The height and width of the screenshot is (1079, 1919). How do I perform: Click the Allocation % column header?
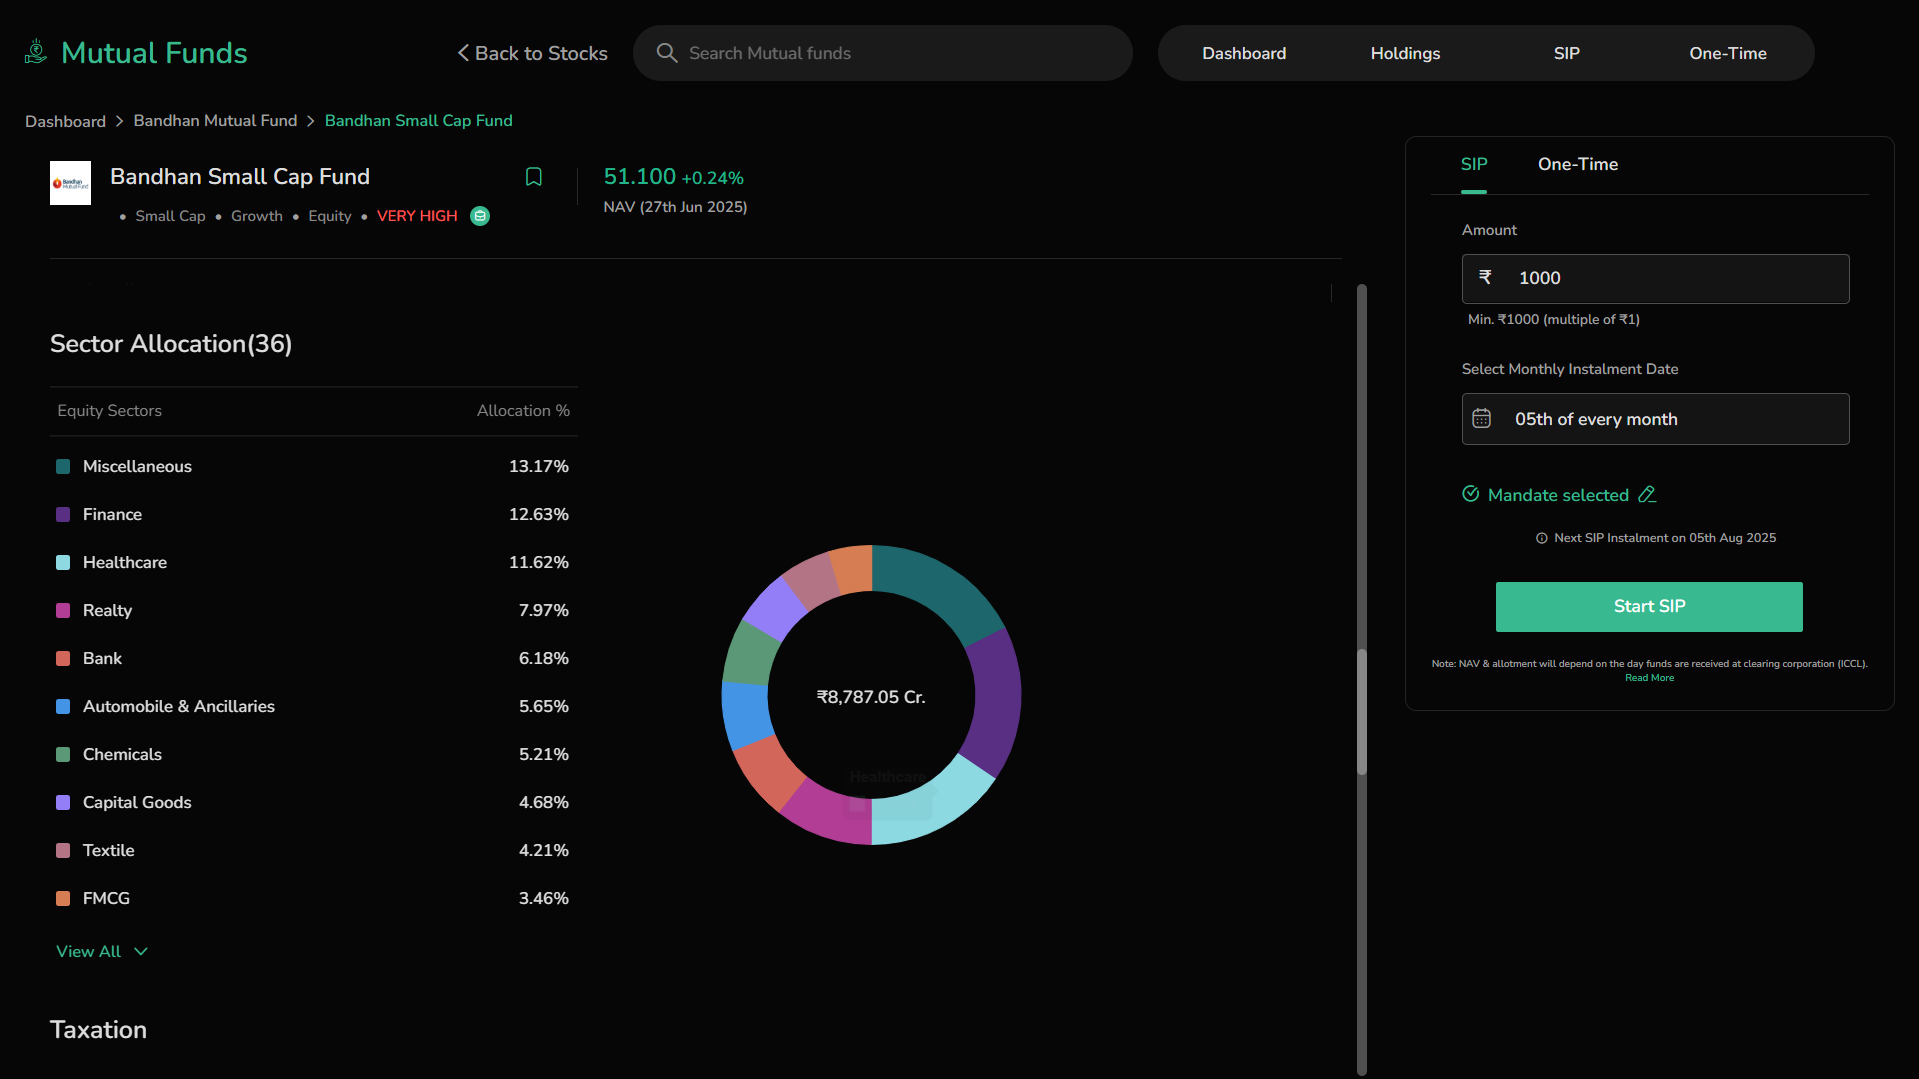point(523,411)
